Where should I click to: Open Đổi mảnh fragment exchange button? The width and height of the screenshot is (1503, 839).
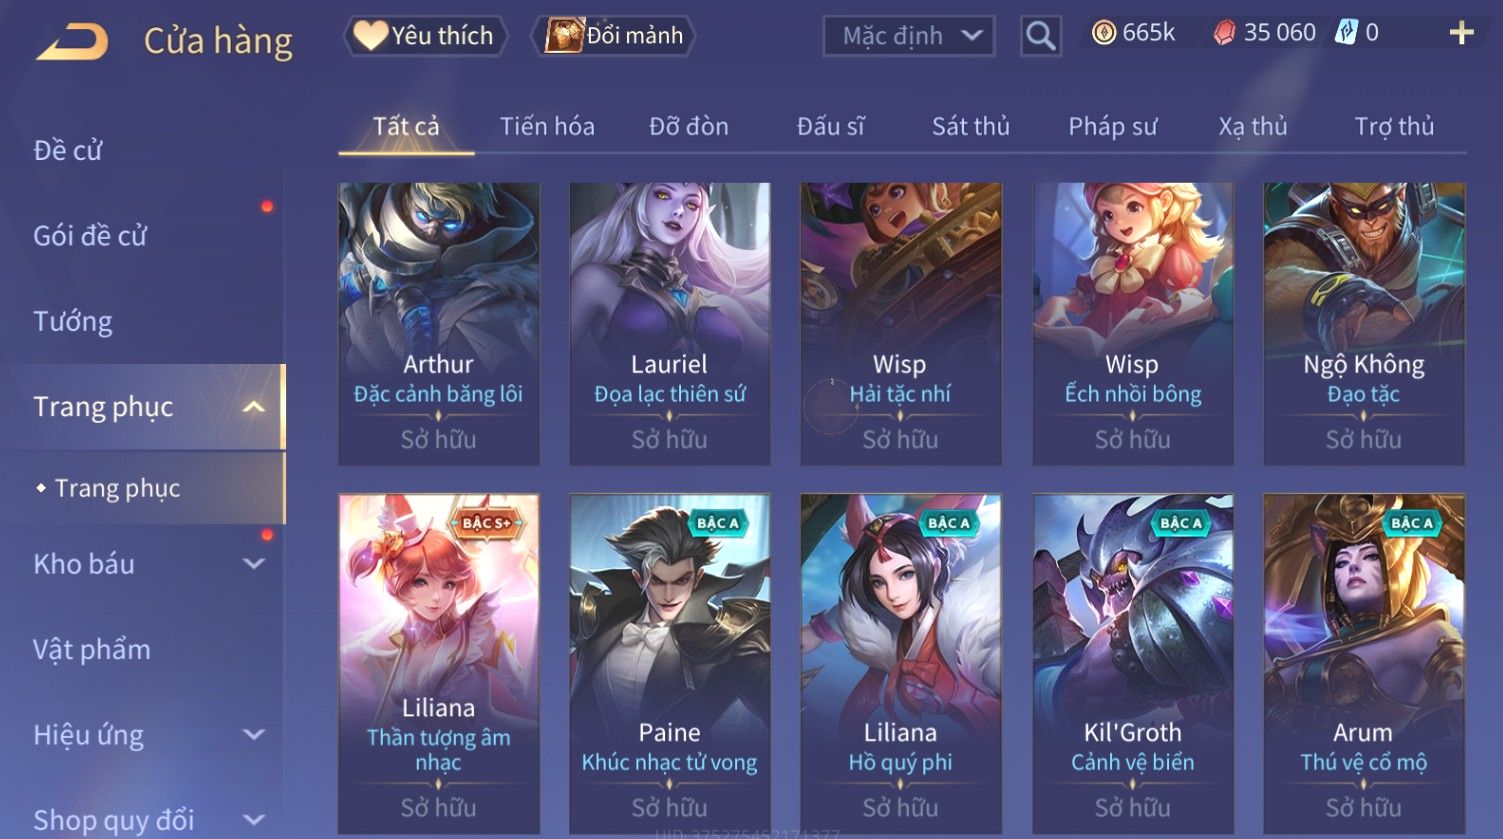613,36
